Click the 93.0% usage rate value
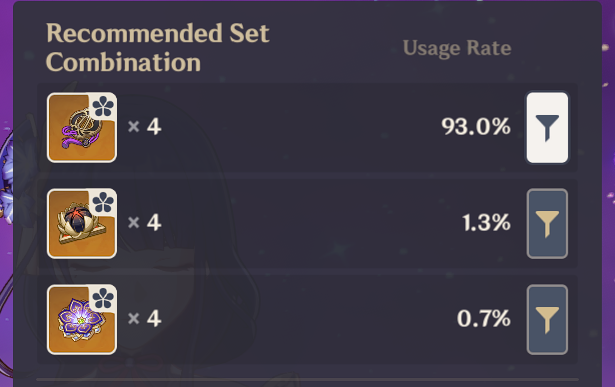The image size is (615, 387). click(x=476, y=127)
